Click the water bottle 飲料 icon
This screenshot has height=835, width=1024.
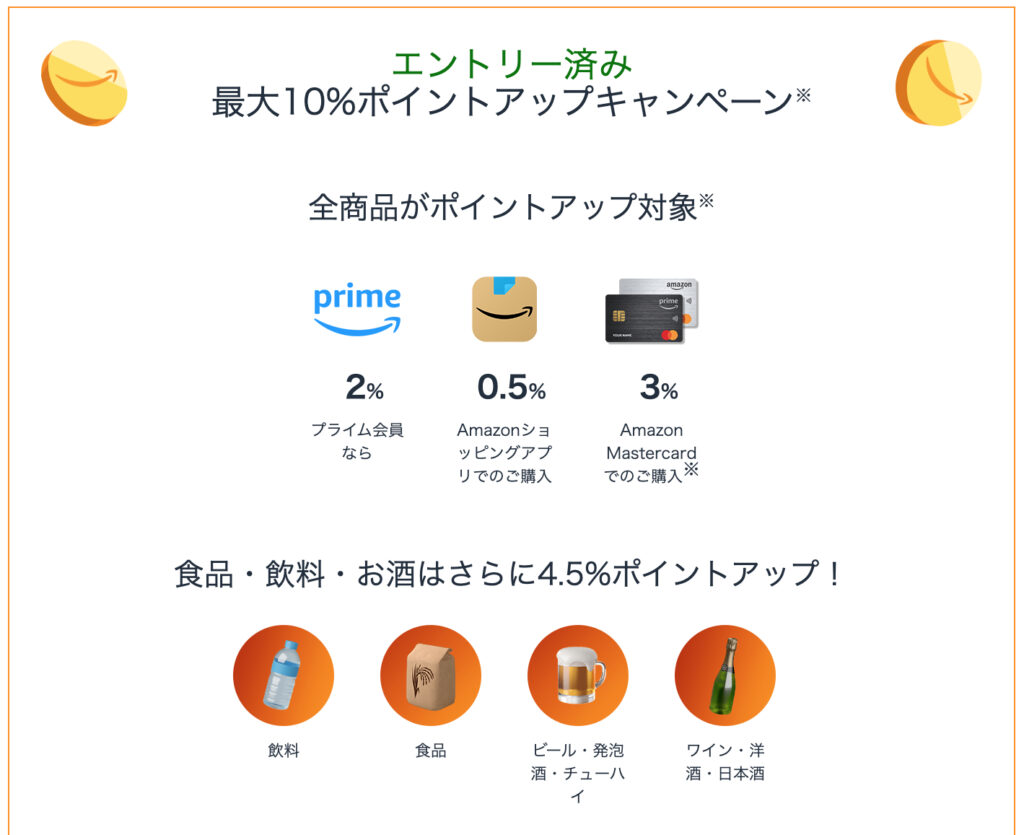pyautogui.click(x=283, y=675)
